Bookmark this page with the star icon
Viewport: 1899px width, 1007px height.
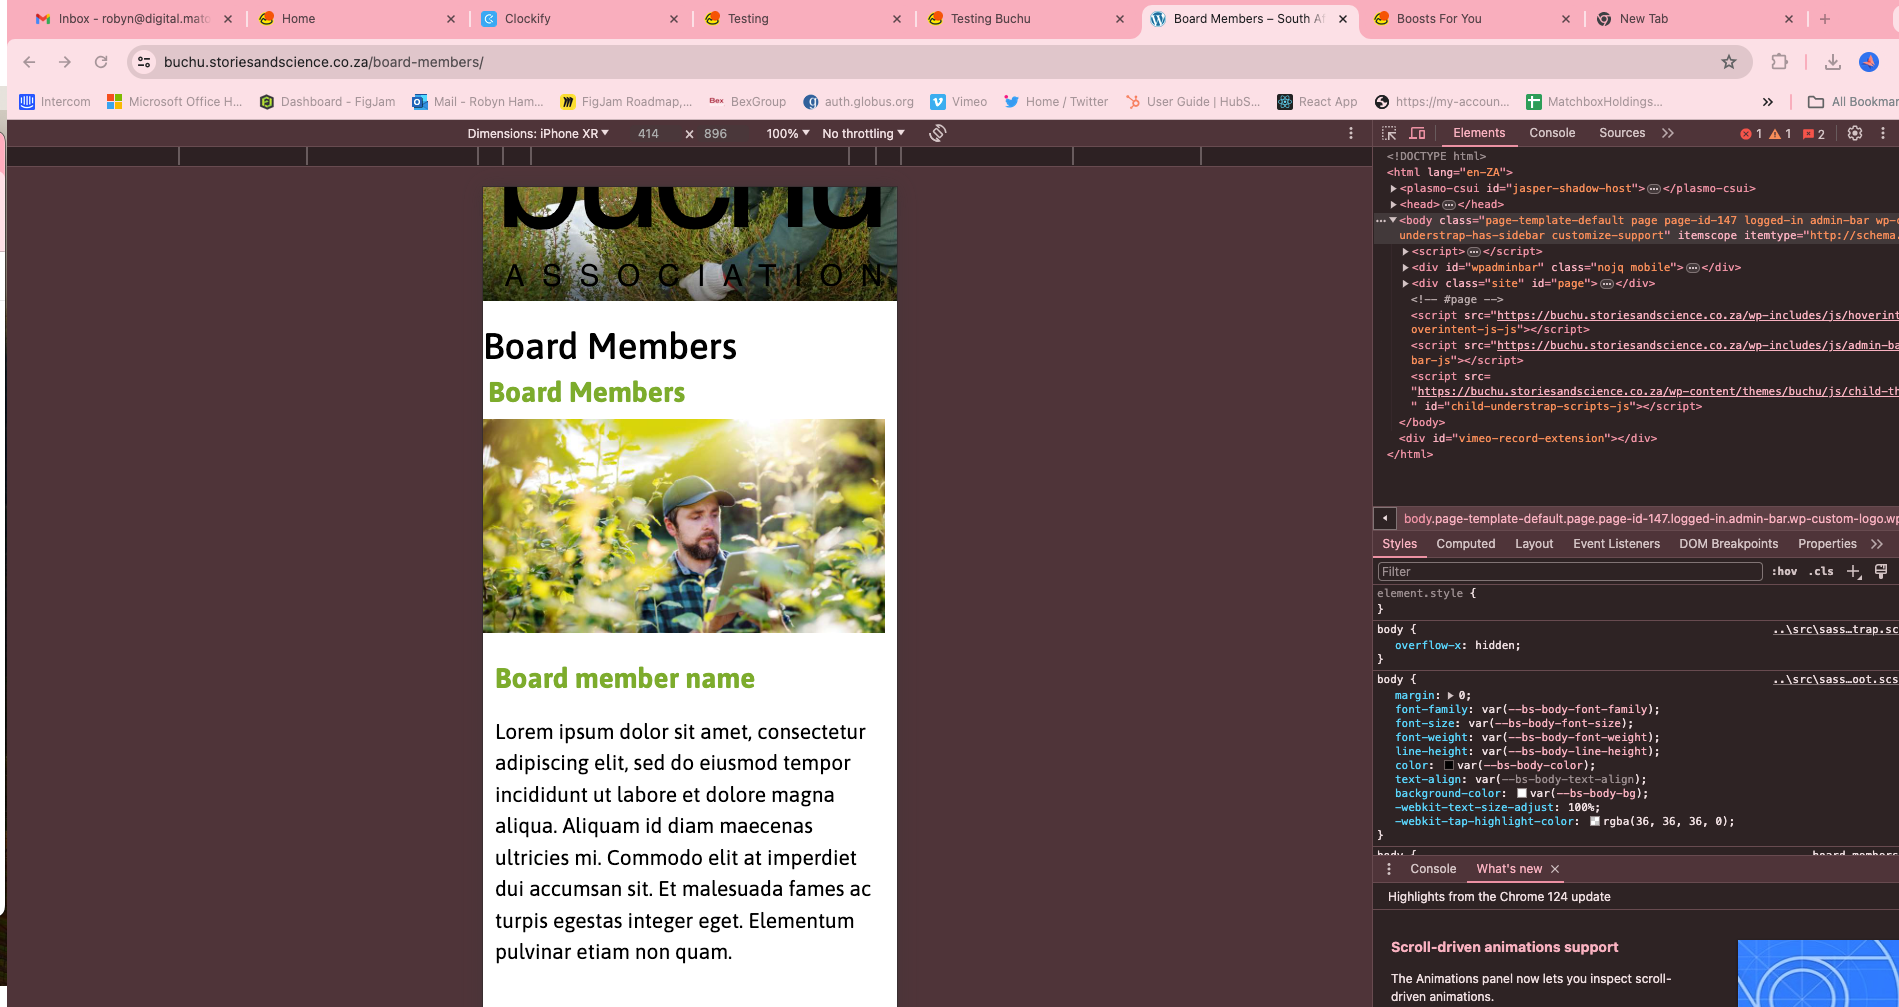(x=1729, y=62)
